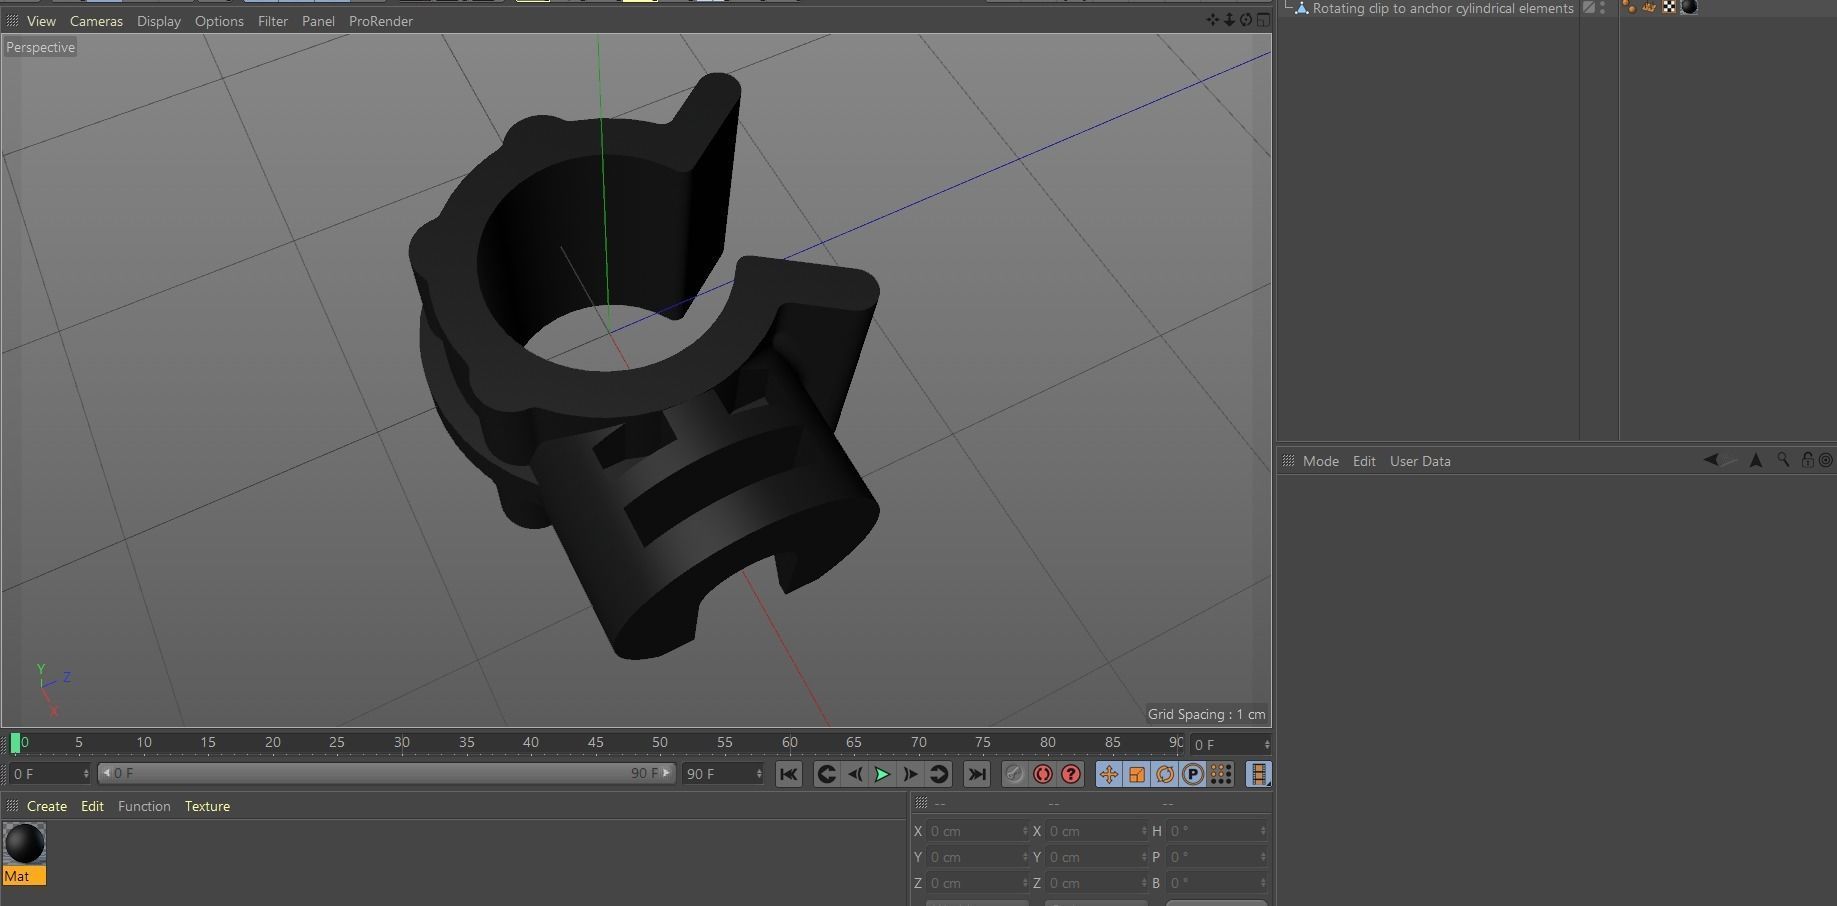Play the animation forwards

coord(882,774)
